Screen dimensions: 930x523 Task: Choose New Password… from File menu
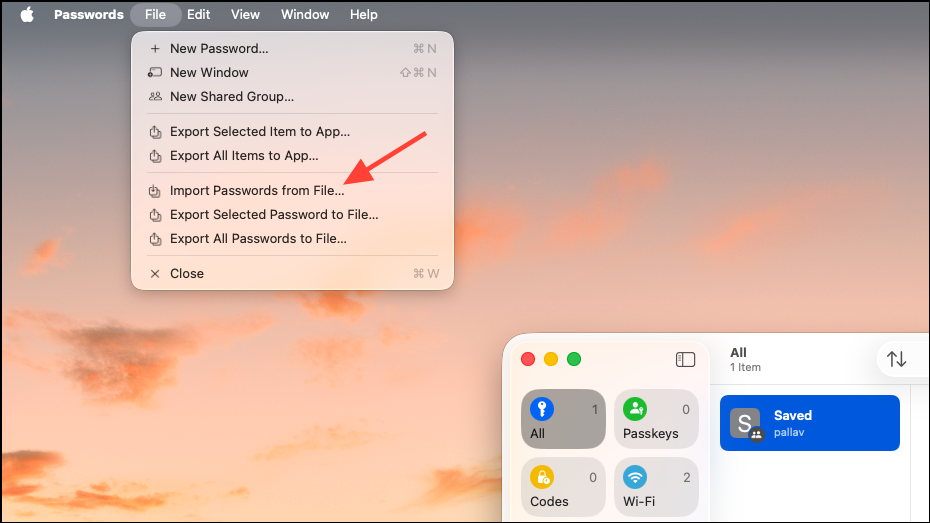pyautogui.click(x=292, y=49)
